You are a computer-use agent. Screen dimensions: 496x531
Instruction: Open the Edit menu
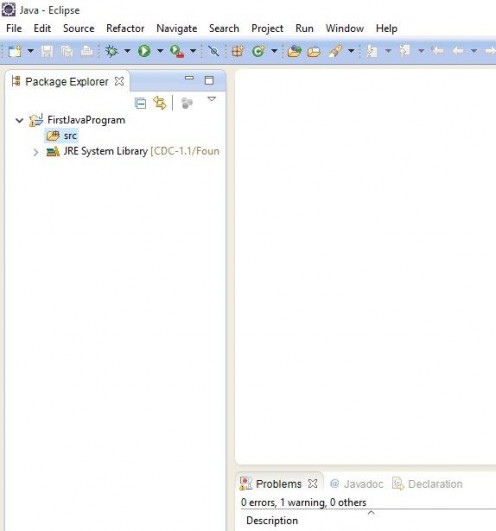42,28
